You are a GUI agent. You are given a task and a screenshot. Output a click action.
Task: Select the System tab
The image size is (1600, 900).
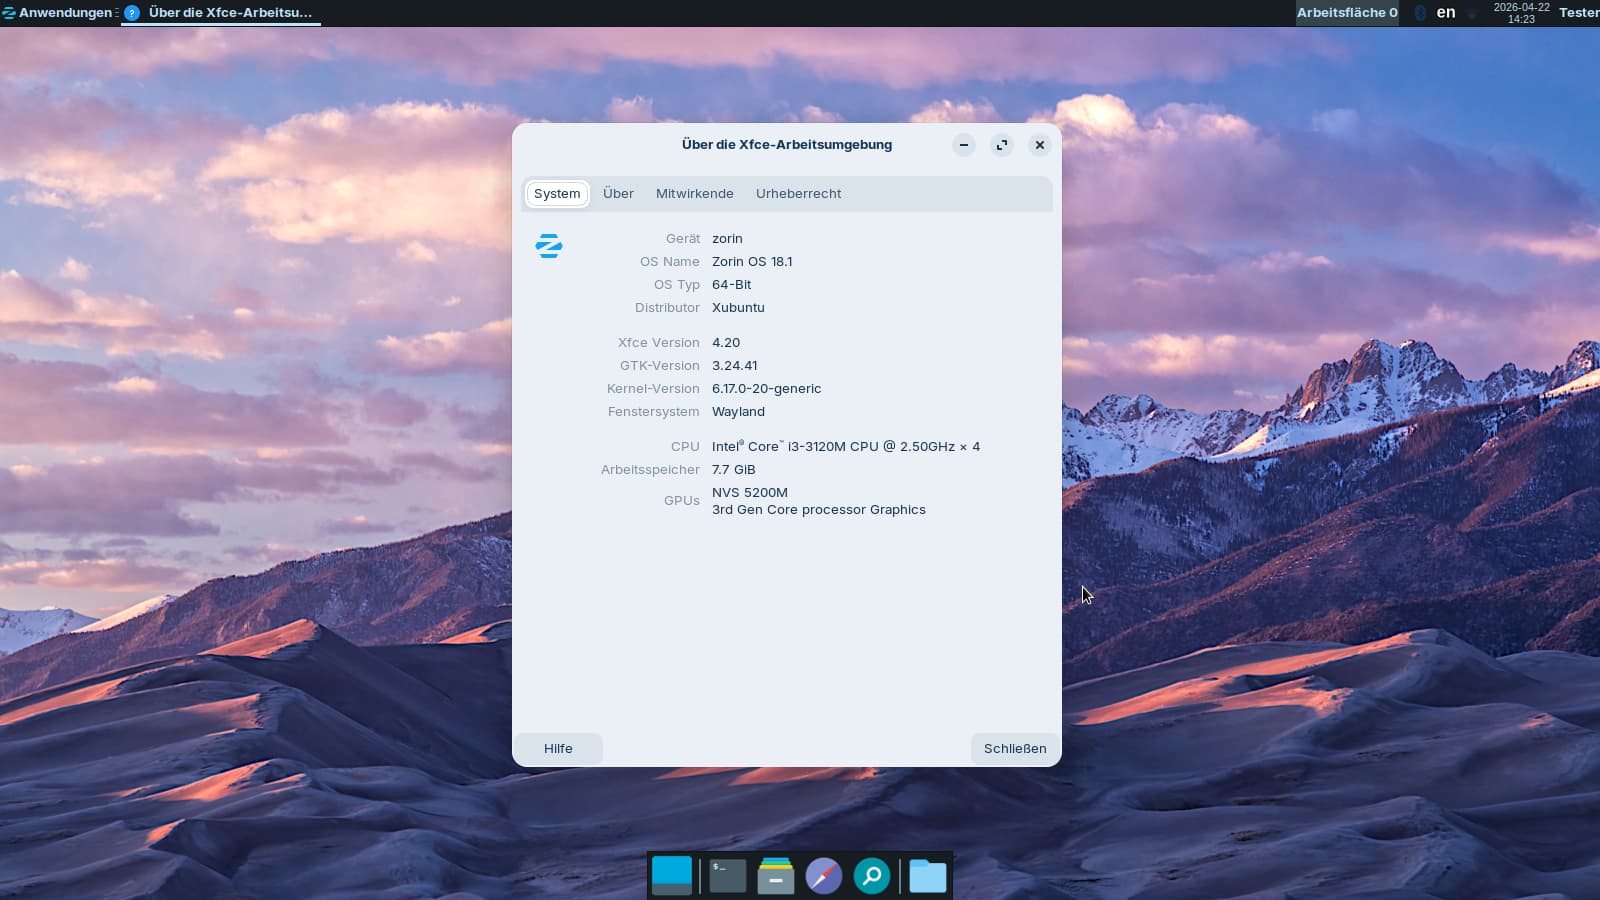pos(557,194)
